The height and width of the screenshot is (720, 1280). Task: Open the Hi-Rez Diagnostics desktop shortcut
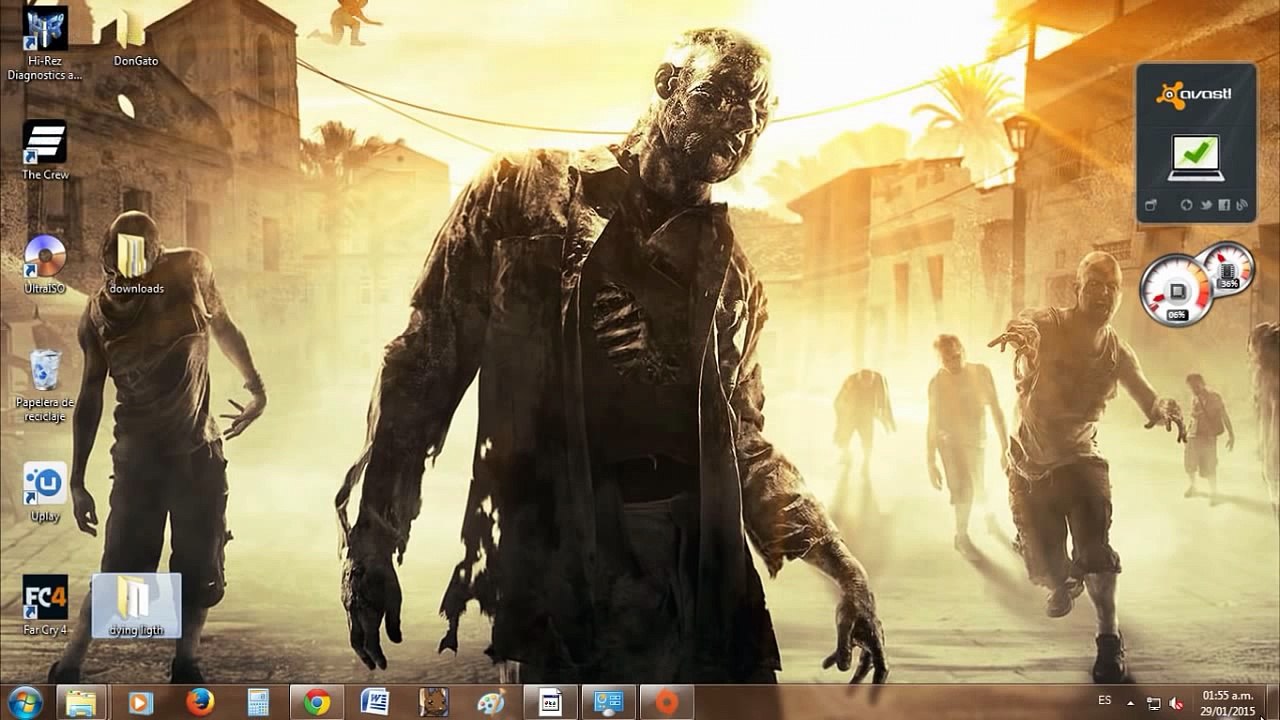point(45,42)
